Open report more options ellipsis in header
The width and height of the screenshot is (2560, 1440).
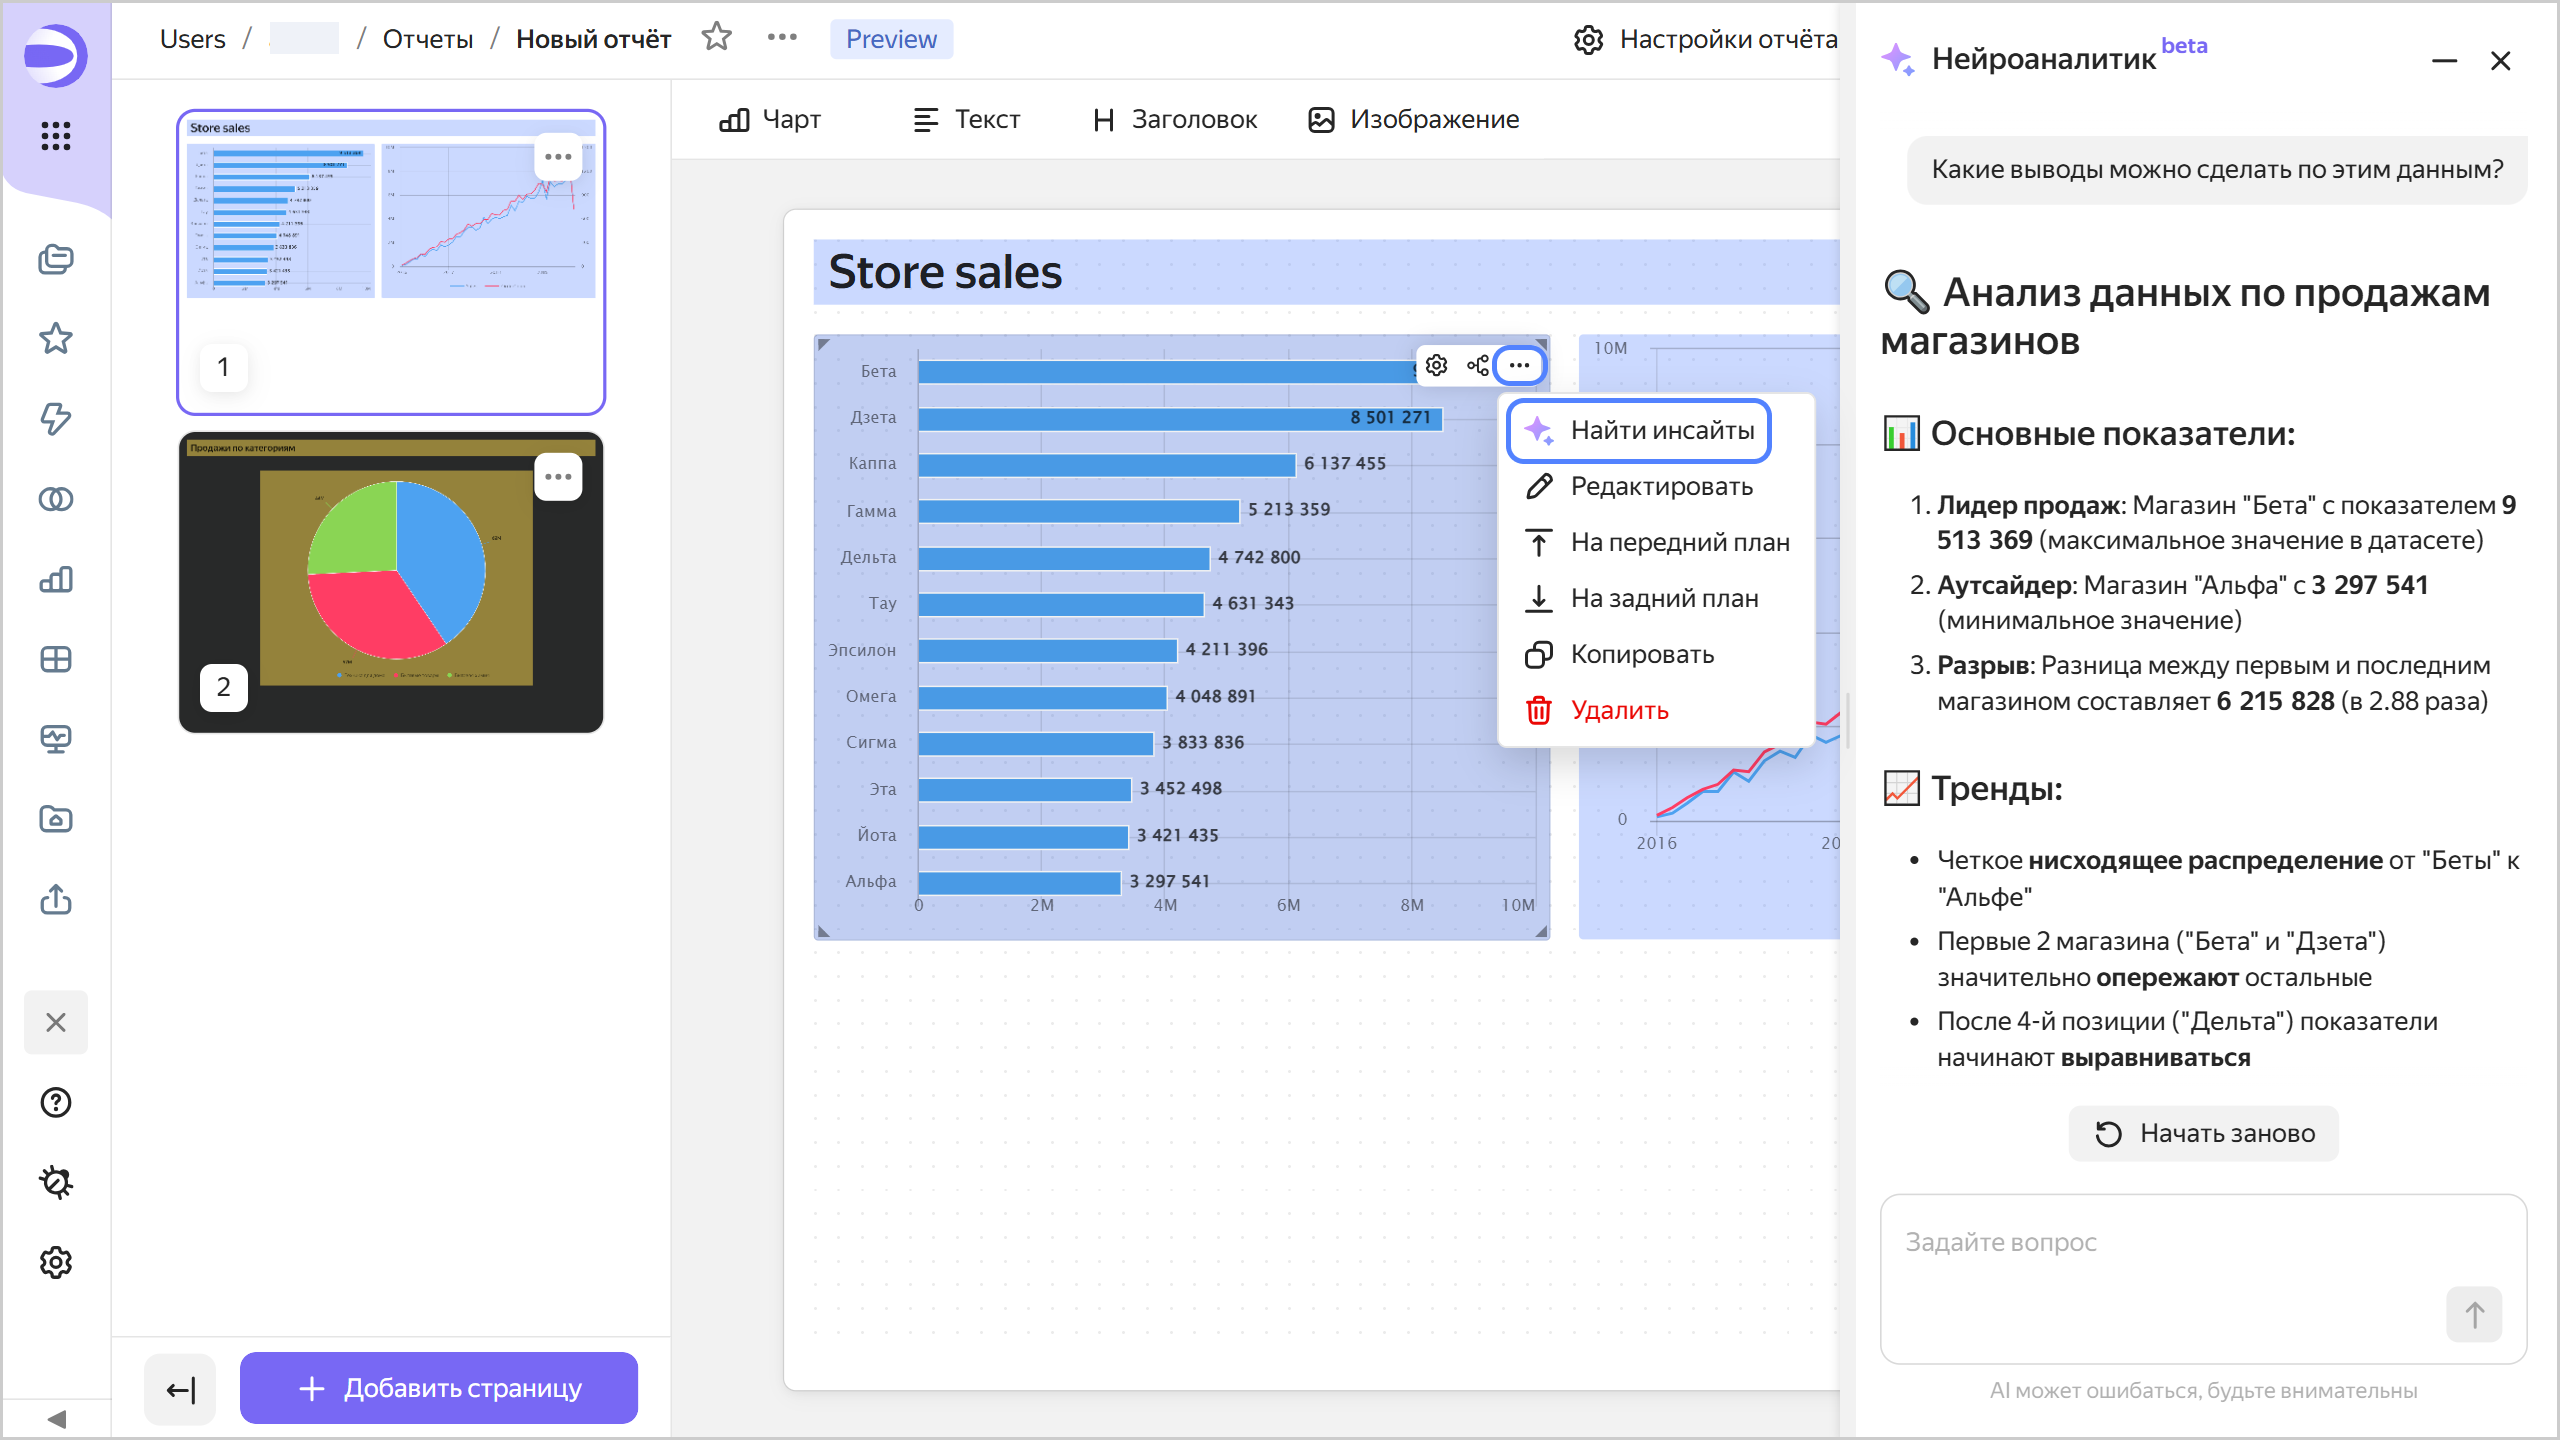point(782,38)
